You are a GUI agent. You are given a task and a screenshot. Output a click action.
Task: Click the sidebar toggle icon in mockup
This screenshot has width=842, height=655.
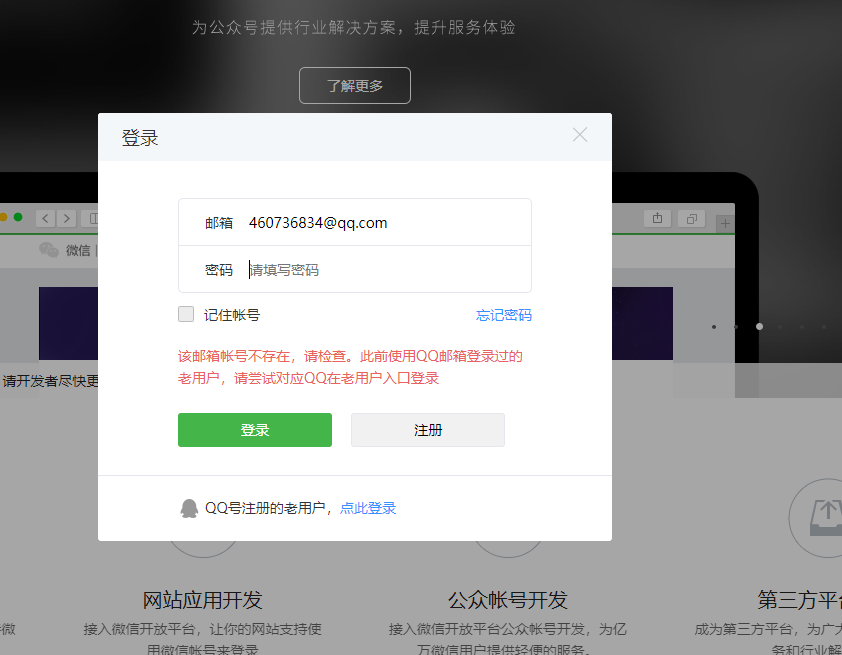(x=93, y=218)
